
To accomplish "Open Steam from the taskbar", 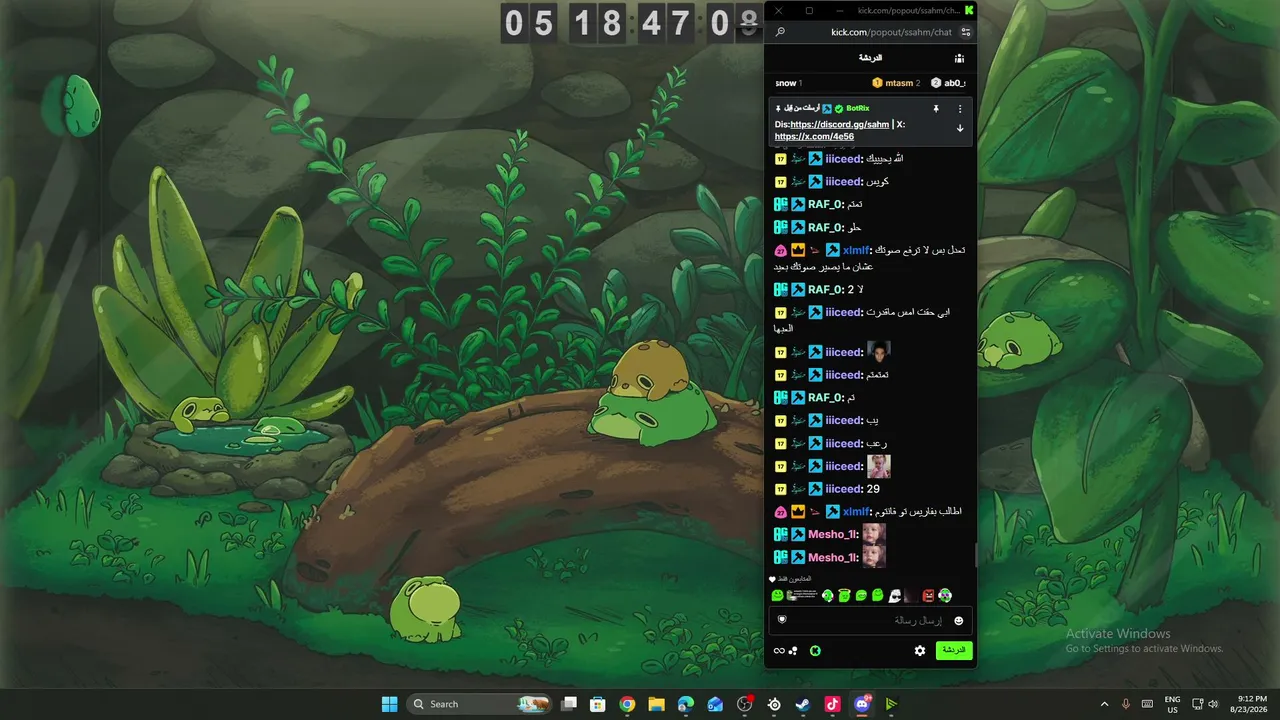I will click(803, 704).
